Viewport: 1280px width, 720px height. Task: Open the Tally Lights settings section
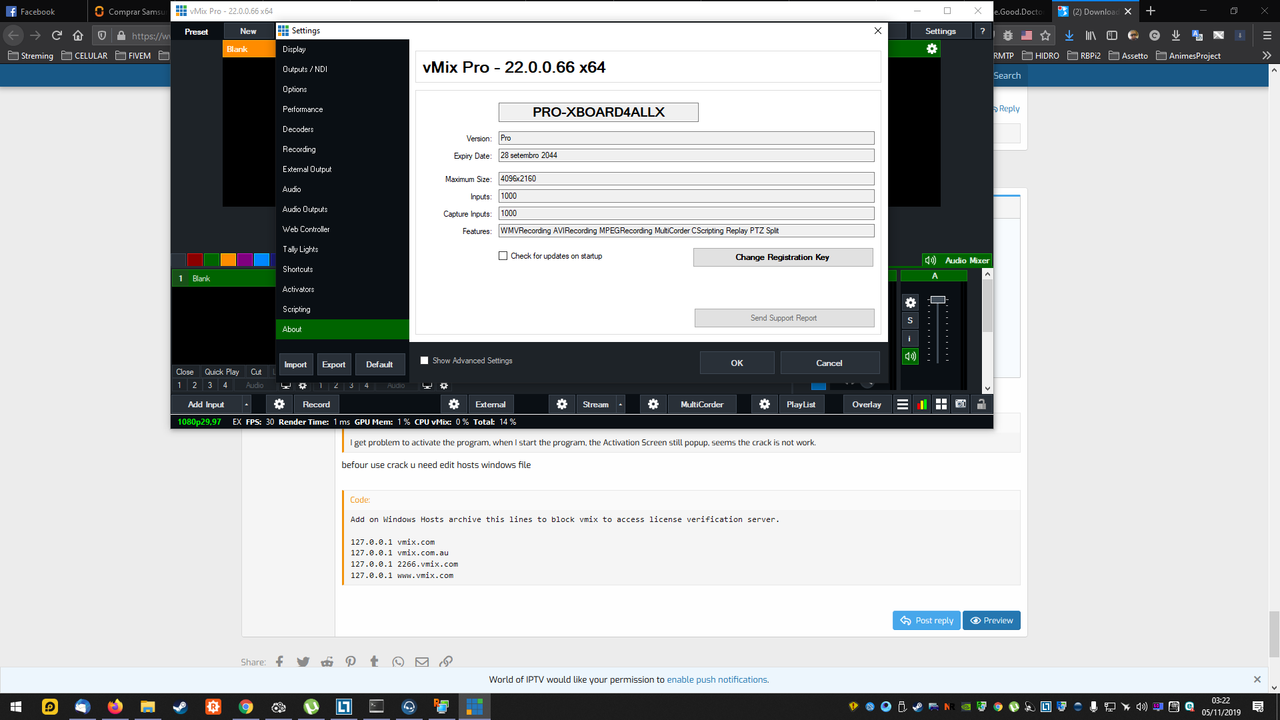coord(343,249)
